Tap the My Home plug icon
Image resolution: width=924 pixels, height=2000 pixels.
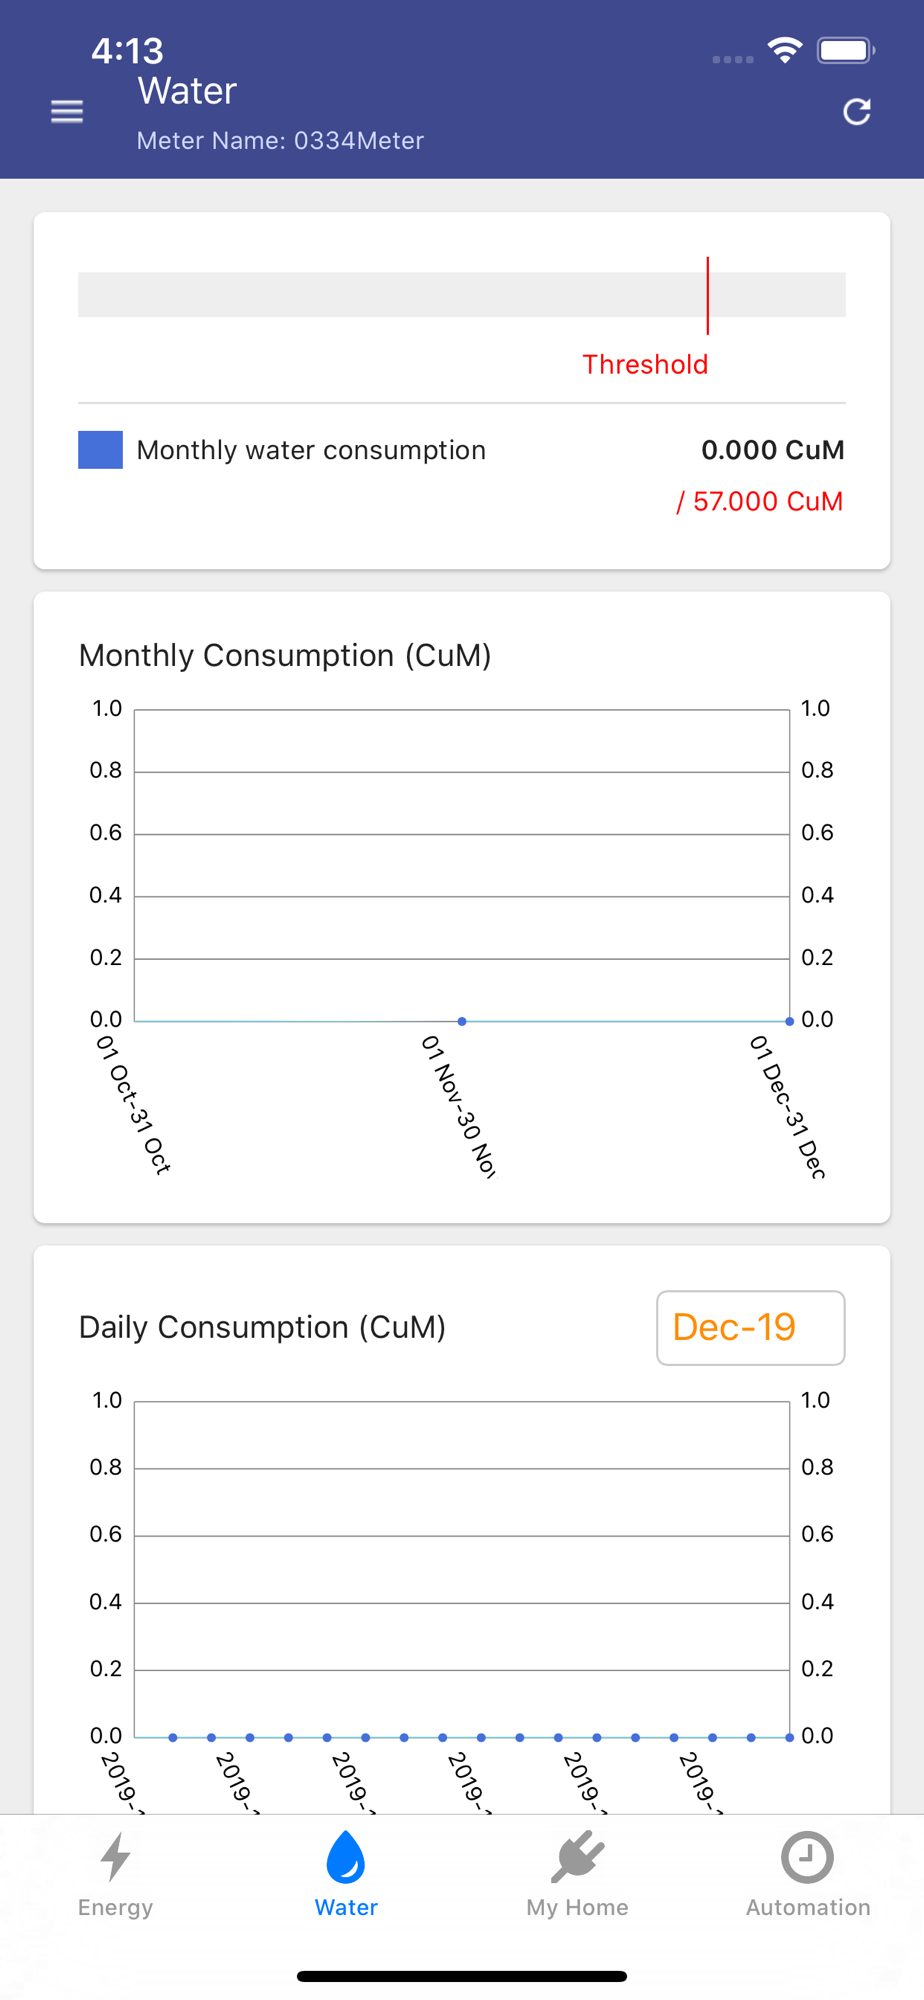pyautogui.click(x=577, y=1858)
